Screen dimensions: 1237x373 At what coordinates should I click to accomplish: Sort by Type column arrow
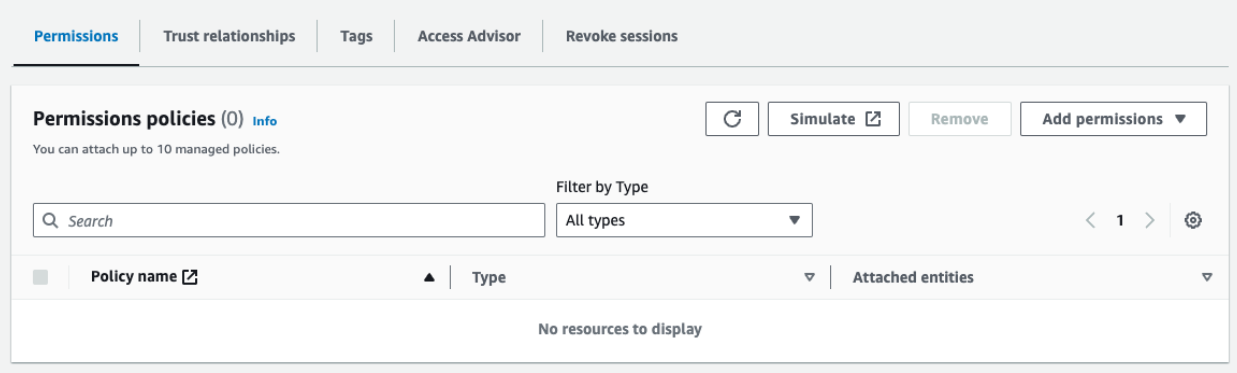tap(810, 278)
